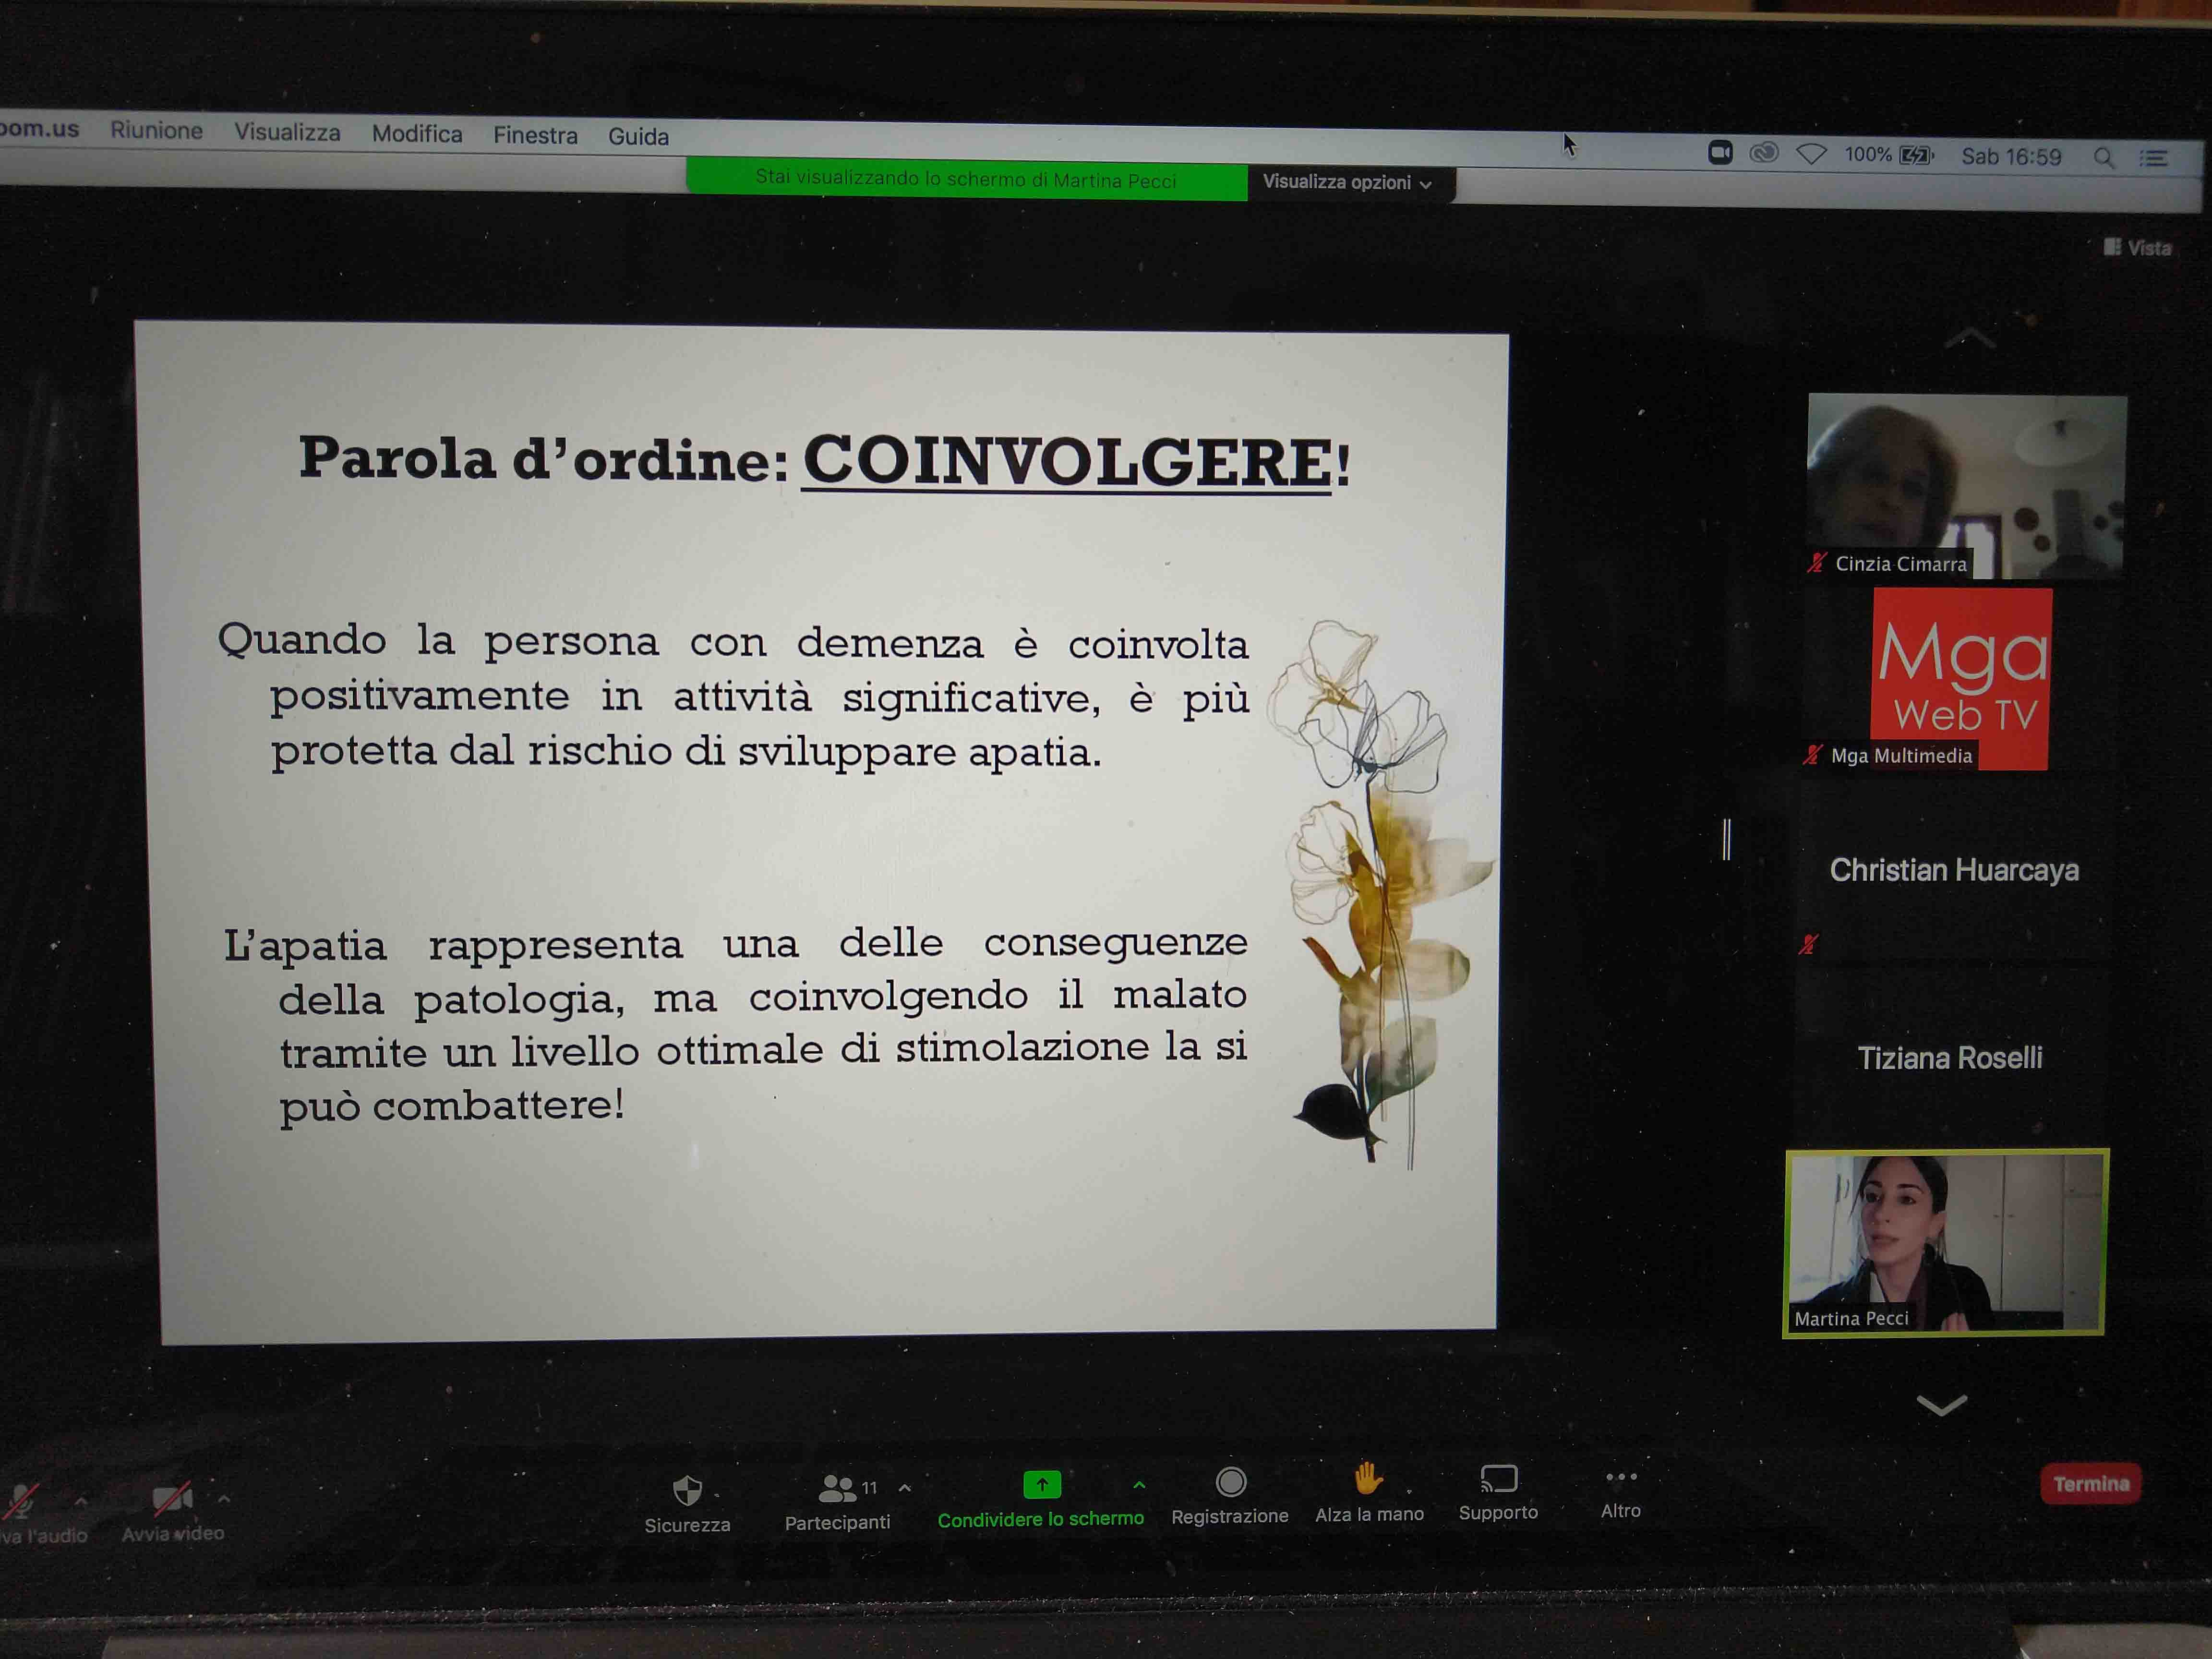Screen dimensions: 2212x1659
Task: Open Spotlight search magnifier
Action: click(x=2103, y=158)
